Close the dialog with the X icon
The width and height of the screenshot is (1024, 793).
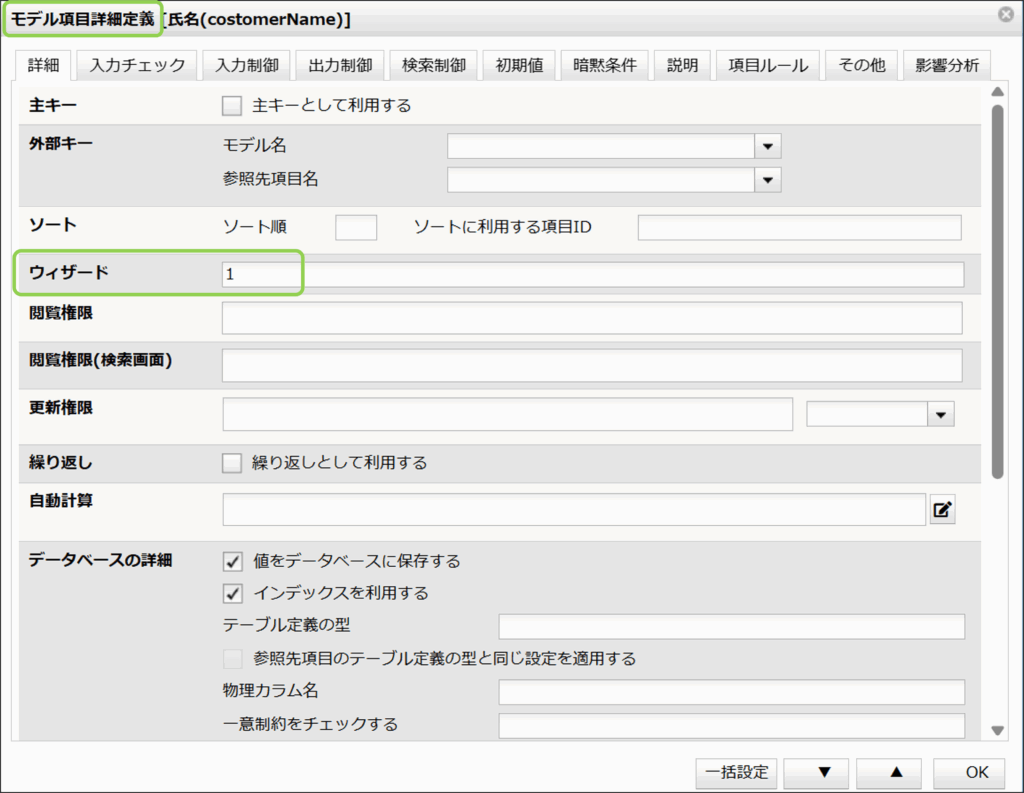1006,15
